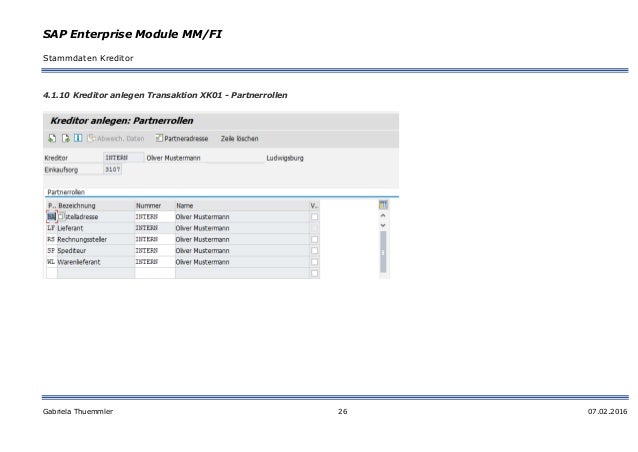
Task: Click the next screen page icon
Action: coord(66,138)
